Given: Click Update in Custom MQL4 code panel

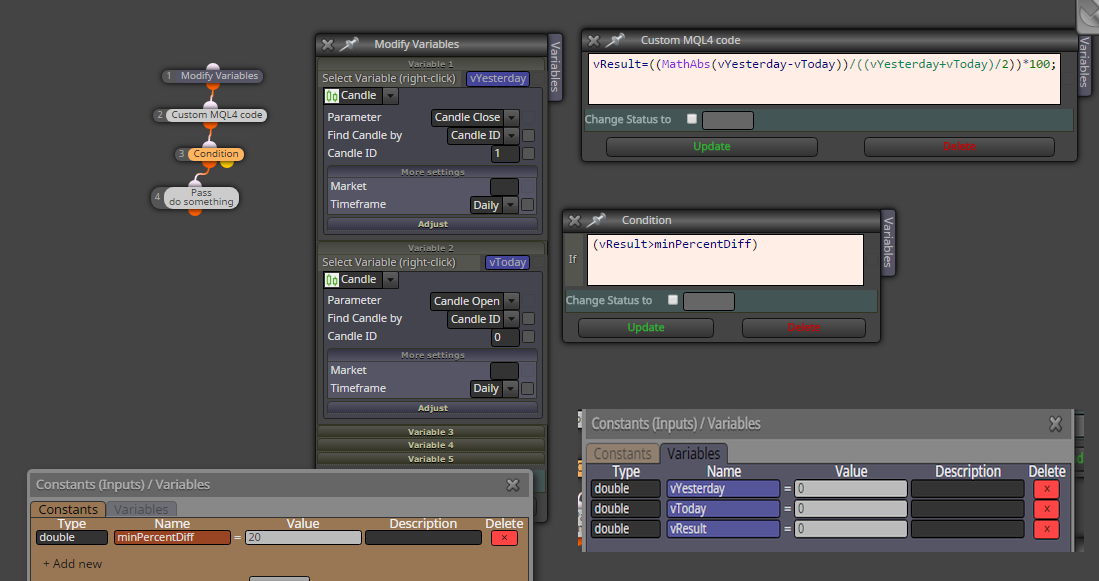Looking at the screenshot, I should 711,146.
